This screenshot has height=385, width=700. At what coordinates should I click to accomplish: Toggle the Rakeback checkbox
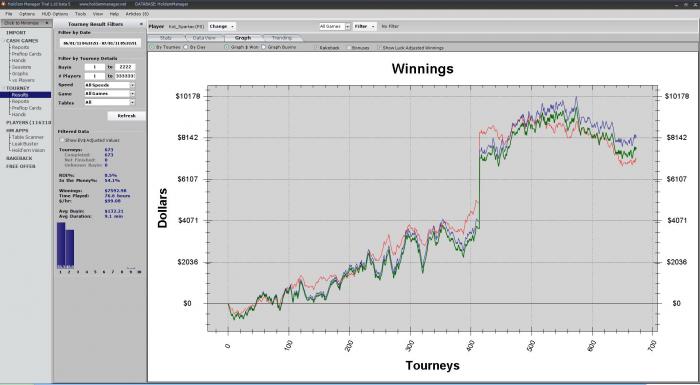[x=316, y=47]
